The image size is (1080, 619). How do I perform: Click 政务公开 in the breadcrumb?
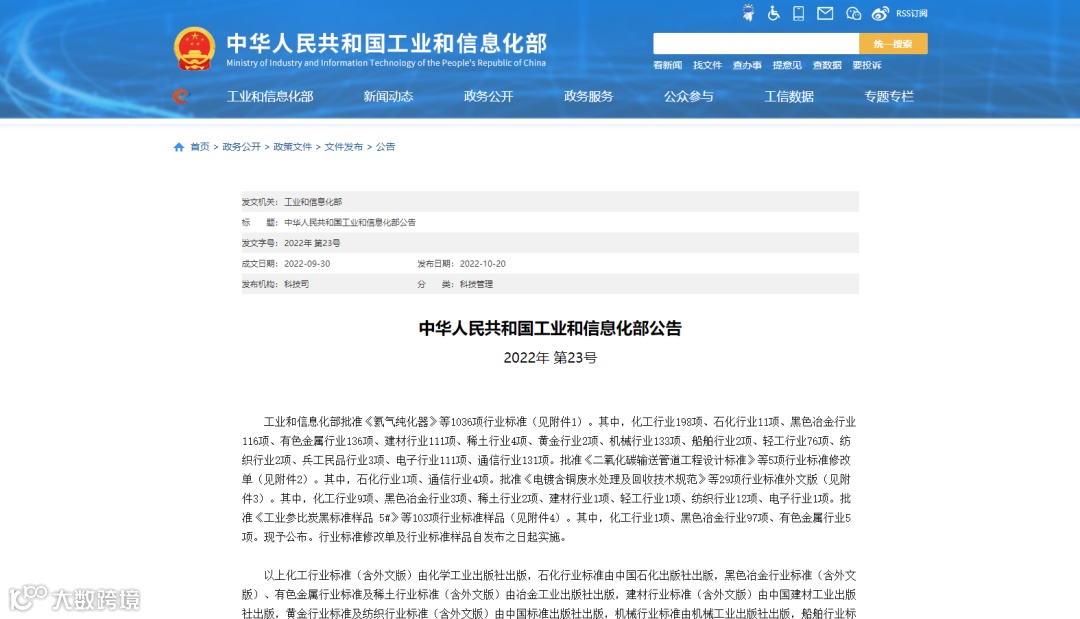tap(242, 147)
